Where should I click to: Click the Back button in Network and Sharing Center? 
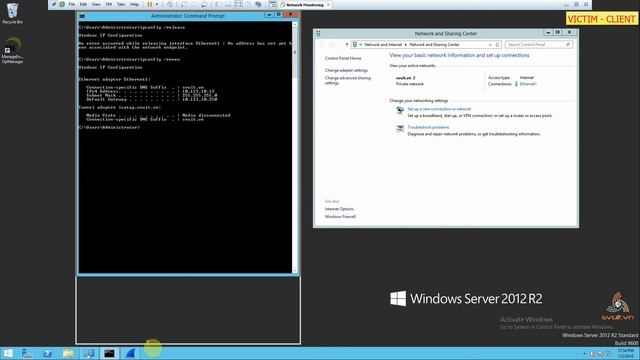click(x=322, y=44)
